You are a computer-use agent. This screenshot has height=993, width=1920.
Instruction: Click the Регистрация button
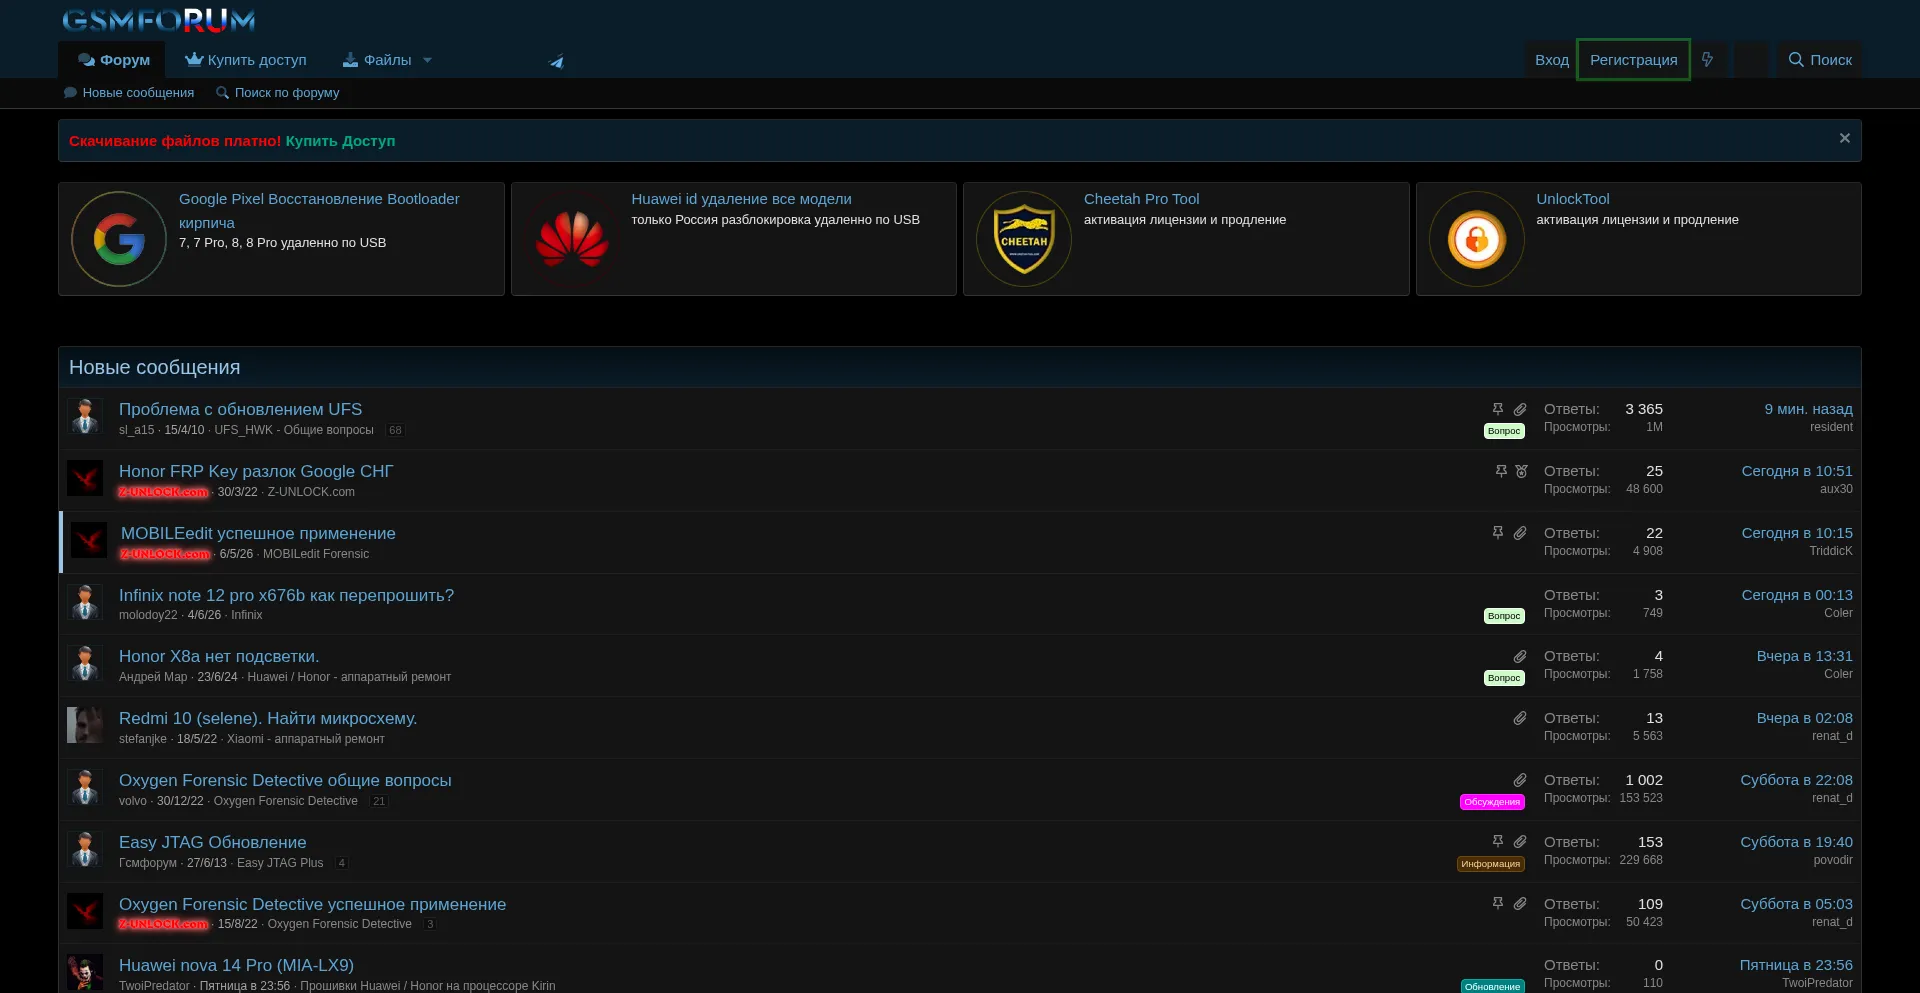pyautogui.click(x=1634, y=60)
